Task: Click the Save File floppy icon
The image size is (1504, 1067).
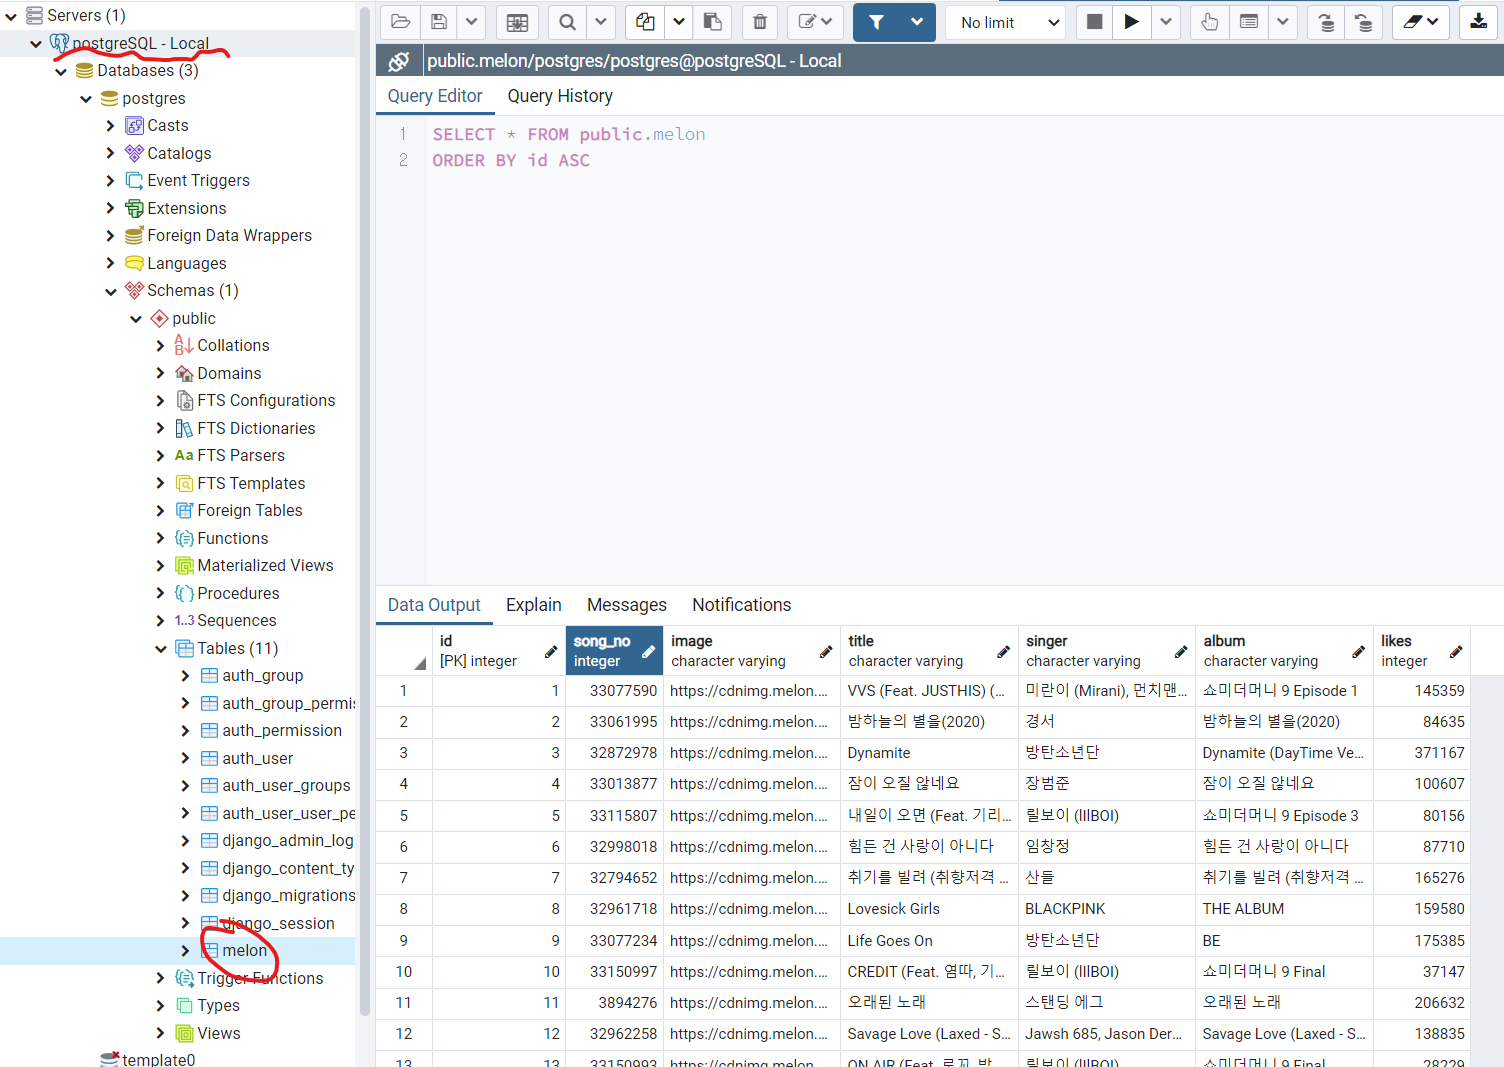Action: point(439,22)
